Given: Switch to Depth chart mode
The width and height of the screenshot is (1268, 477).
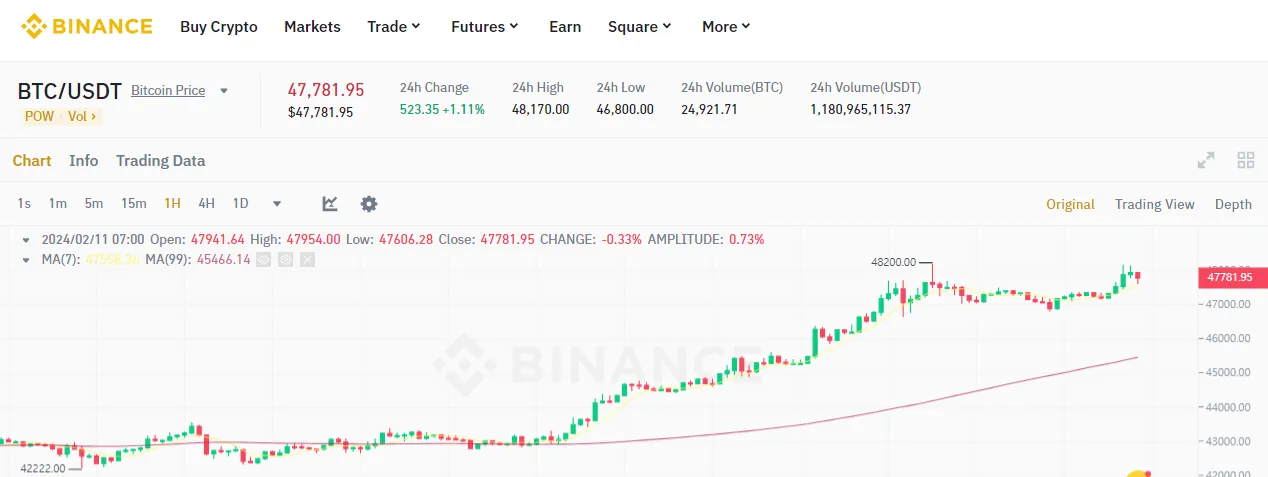Looking at the screenshot, I should (x=1233, y=204).
